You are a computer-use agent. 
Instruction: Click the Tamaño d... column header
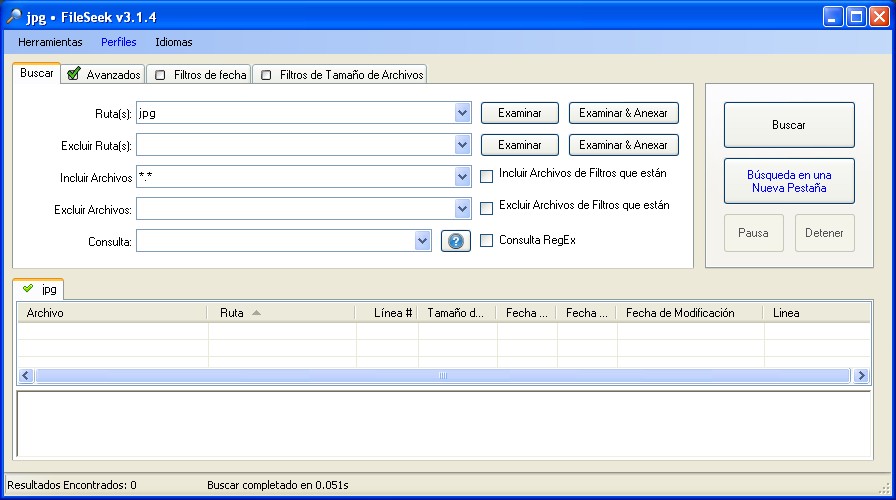click(x=457, y=313)
